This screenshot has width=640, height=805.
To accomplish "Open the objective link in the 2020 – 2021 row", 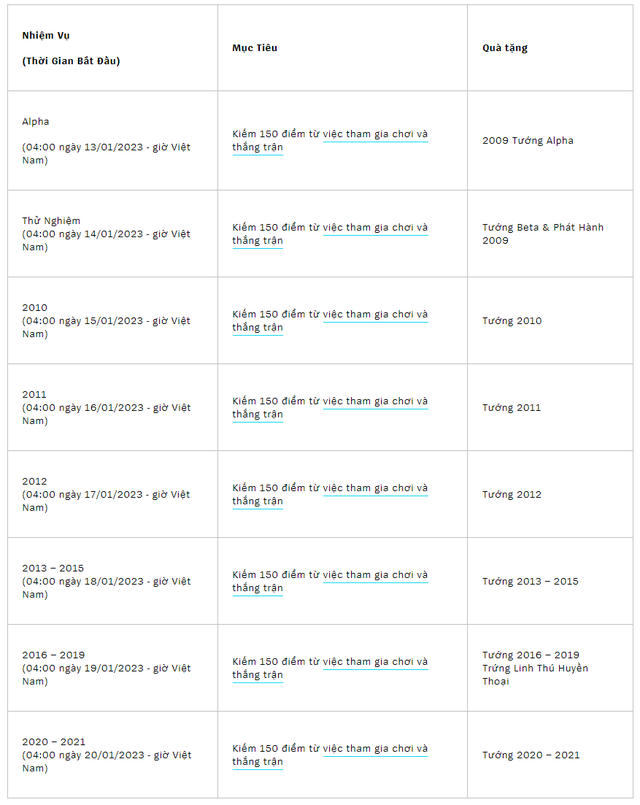I will pyautogui.click(x=375, y=750).
